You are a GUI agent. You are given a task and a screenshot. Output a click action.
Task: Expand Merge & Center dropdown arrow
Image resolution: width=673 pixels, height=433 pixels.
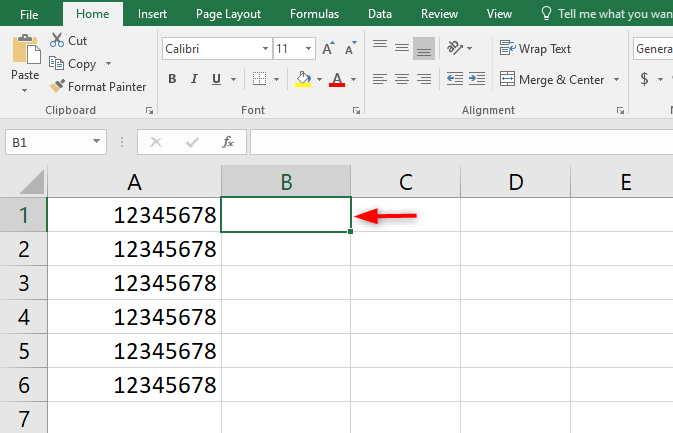coord(616,79)
